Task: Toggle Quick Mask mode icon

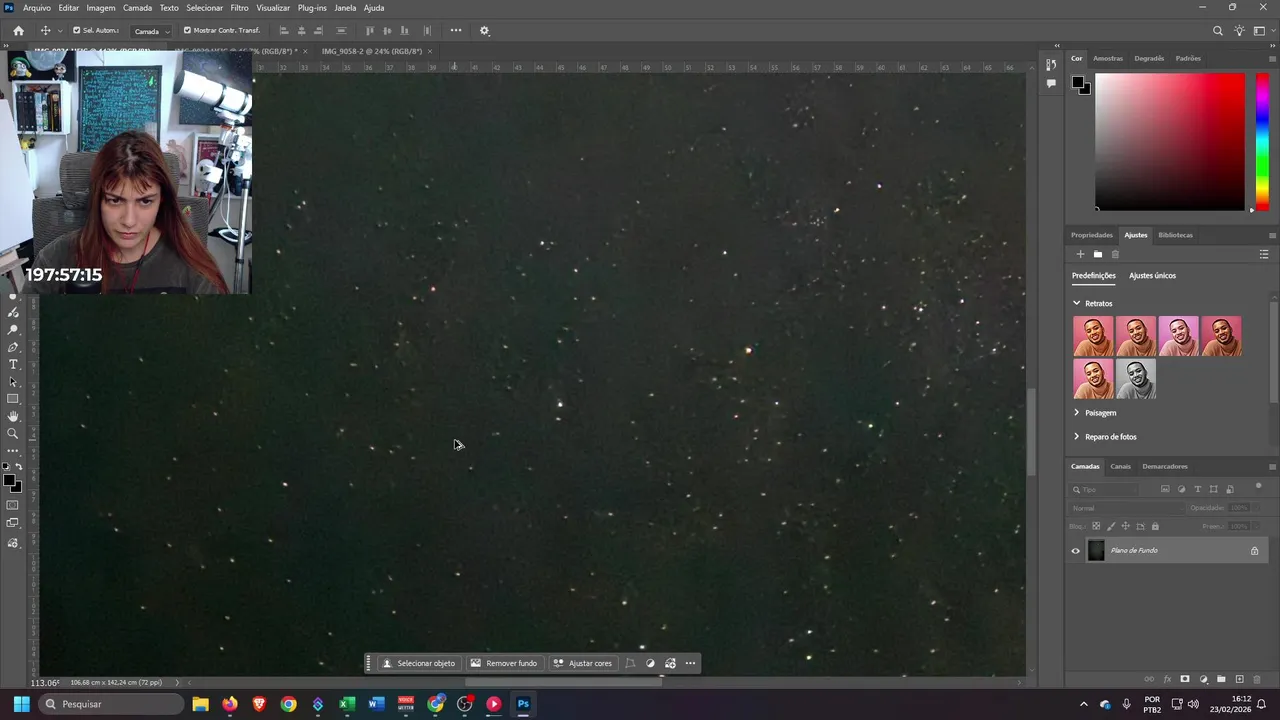Action: [13, 505]
